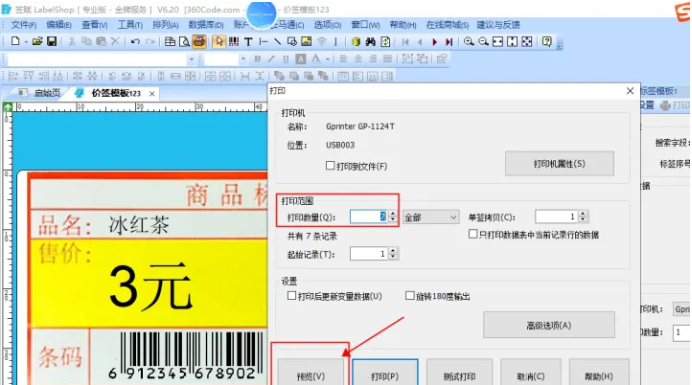Screen dimensions: 692x385
Task: Click 打印机属性(S) button
Action: coord(559,164)
